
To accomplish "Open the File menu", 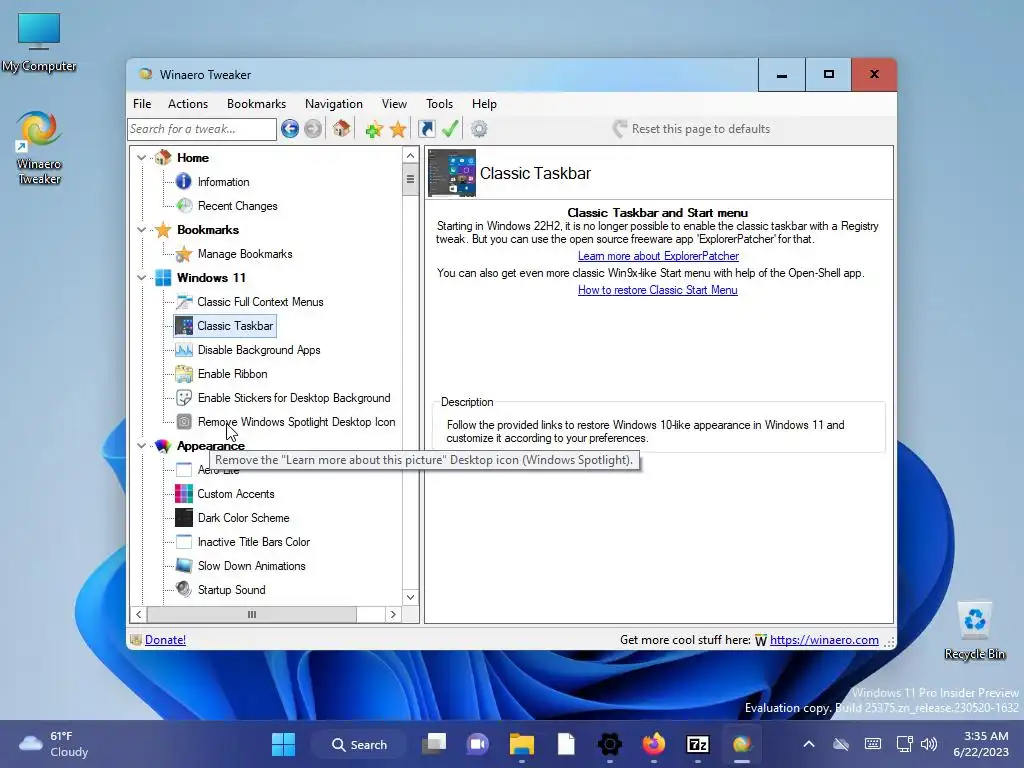I will coord(142,104).
